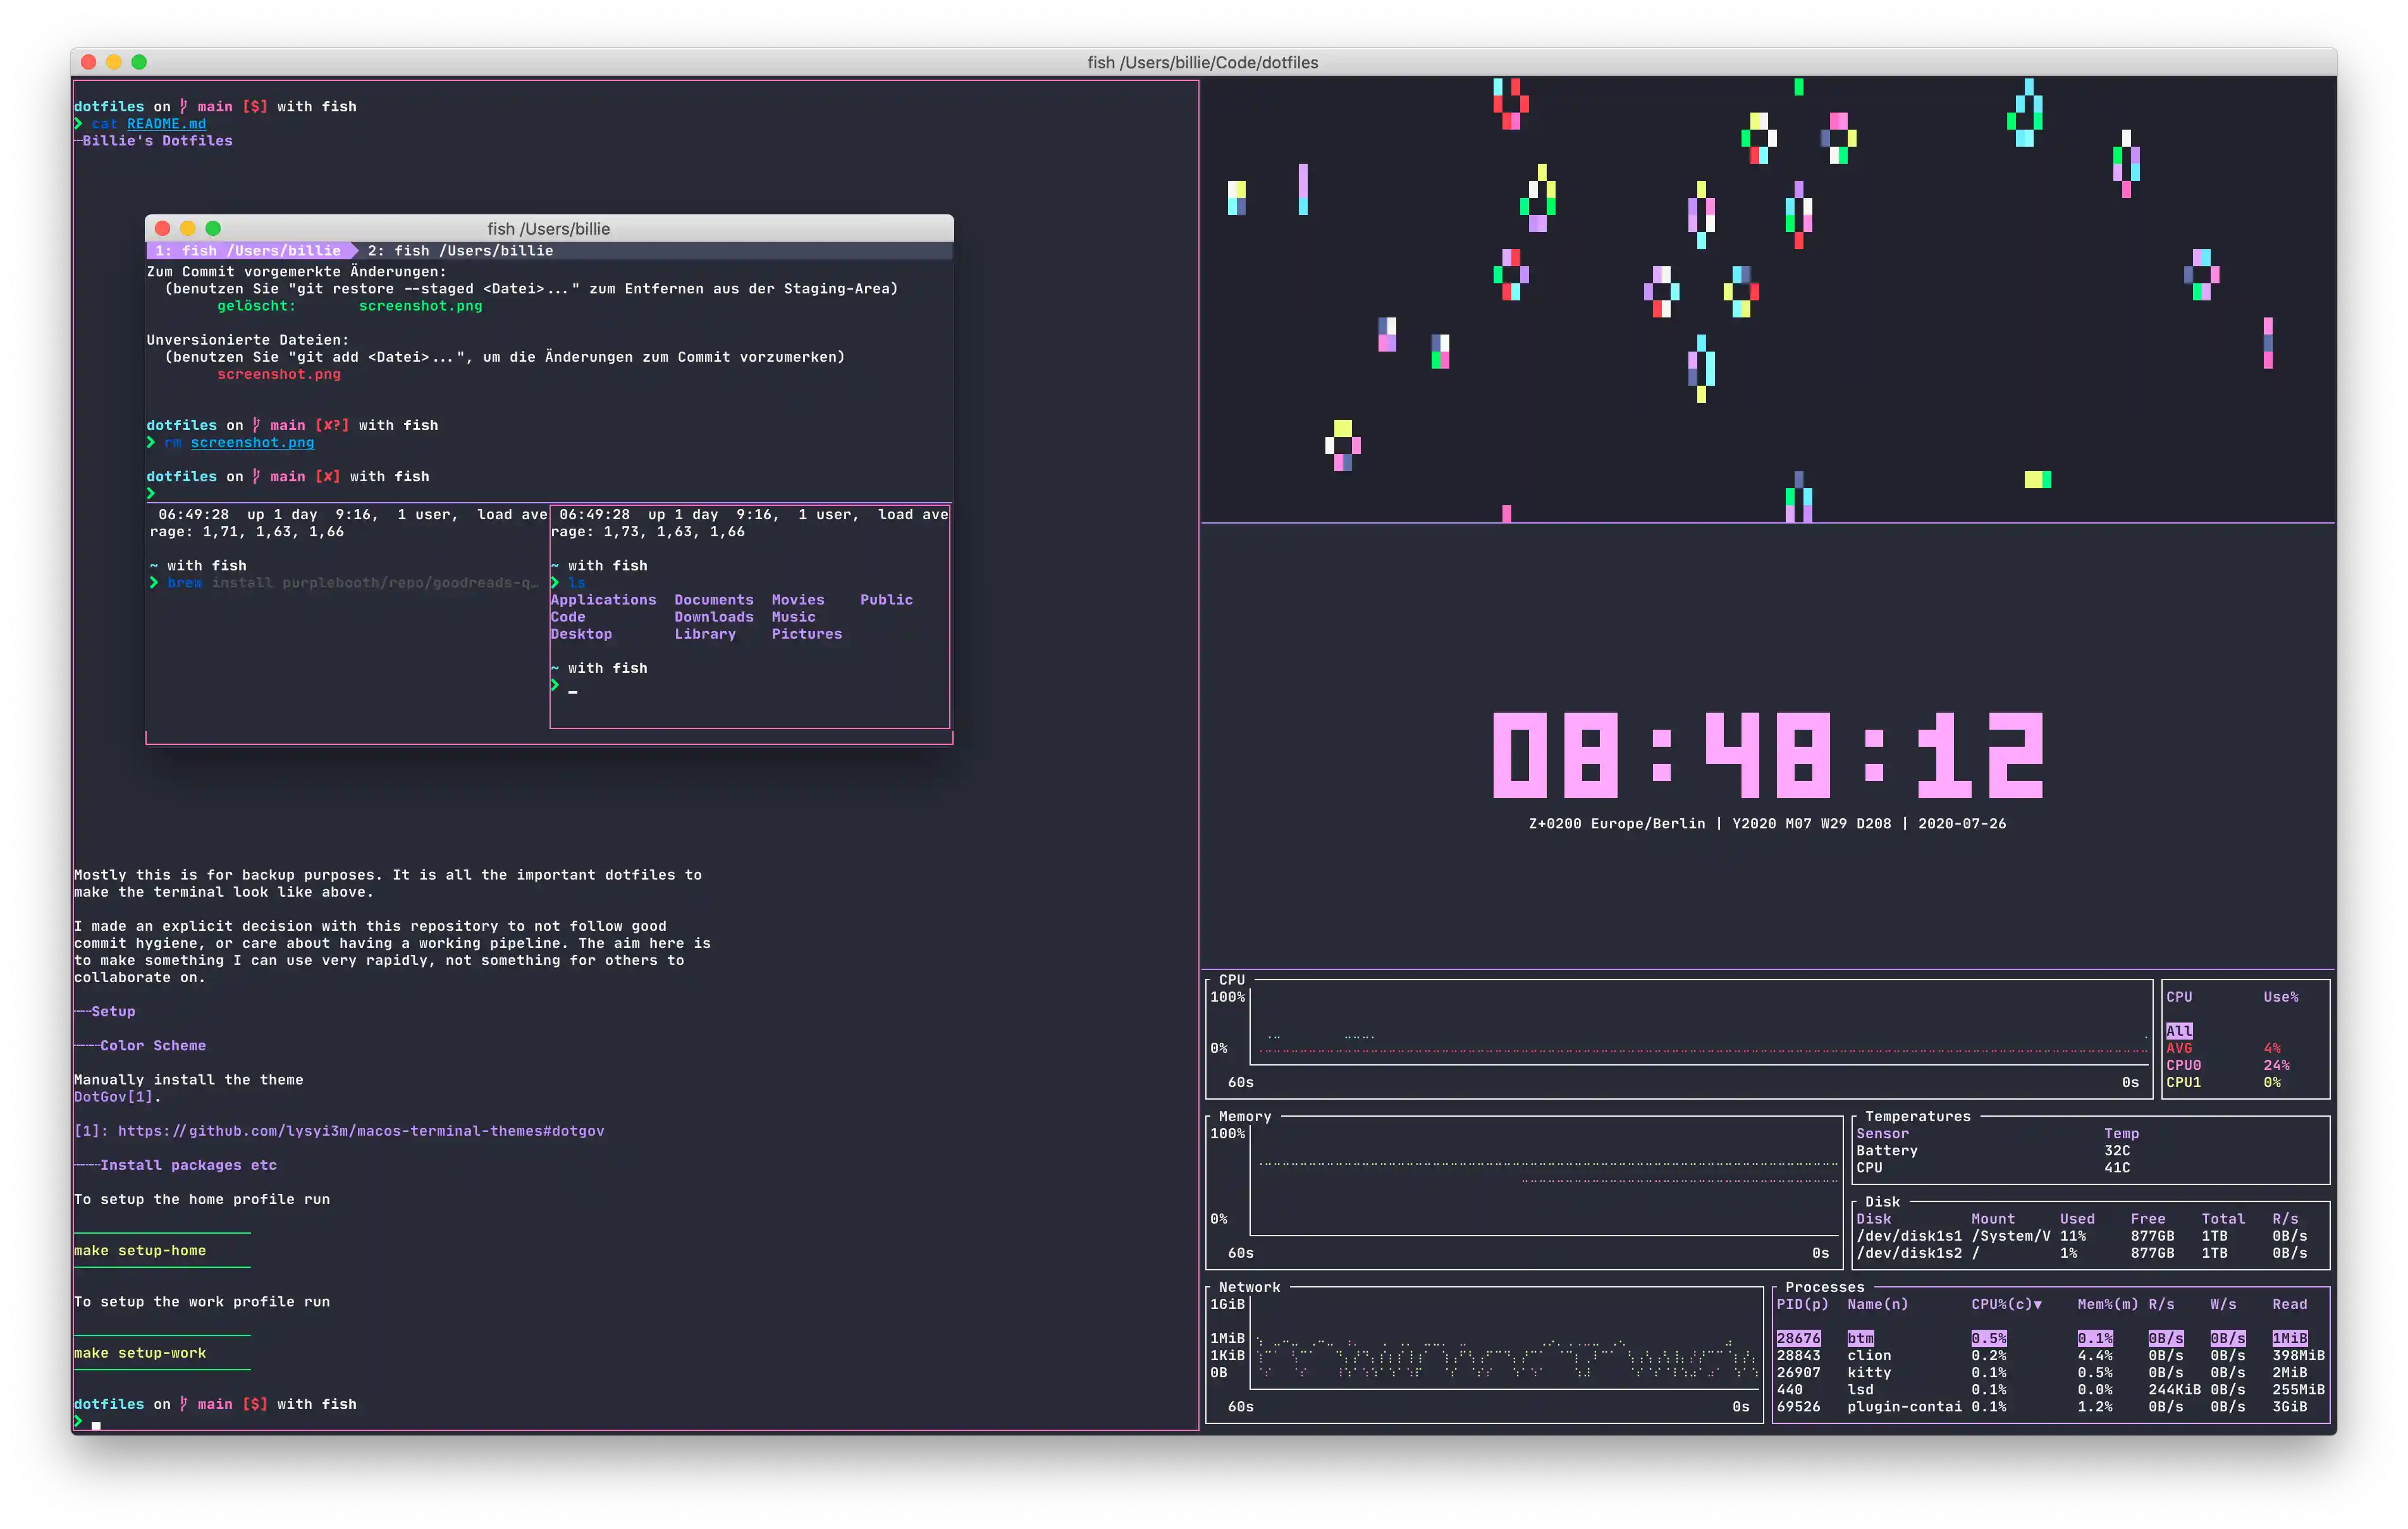Screen dimensions: 2408x1529
Task: Click the [✗?] git status icon after main
Action: tap(331, 424)
